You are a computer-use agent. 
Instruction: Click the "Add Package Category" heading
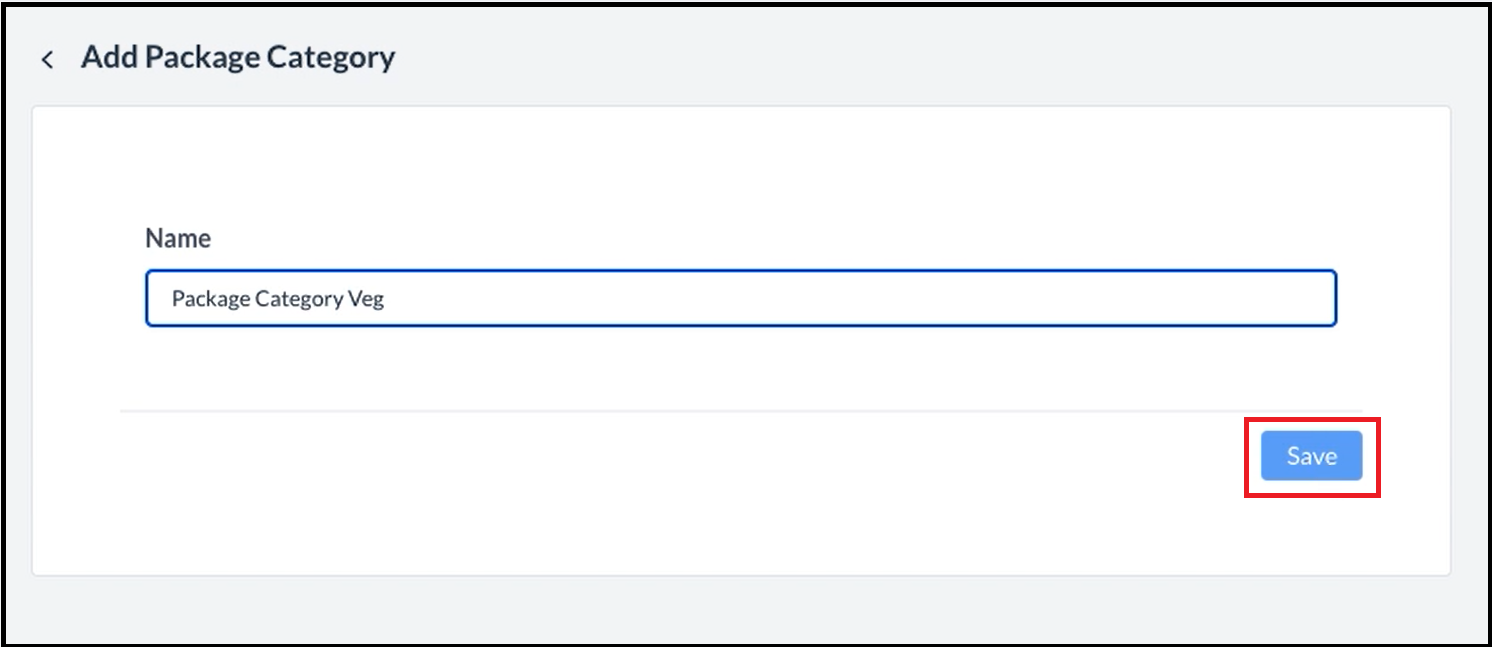click(x=238, y=57)
